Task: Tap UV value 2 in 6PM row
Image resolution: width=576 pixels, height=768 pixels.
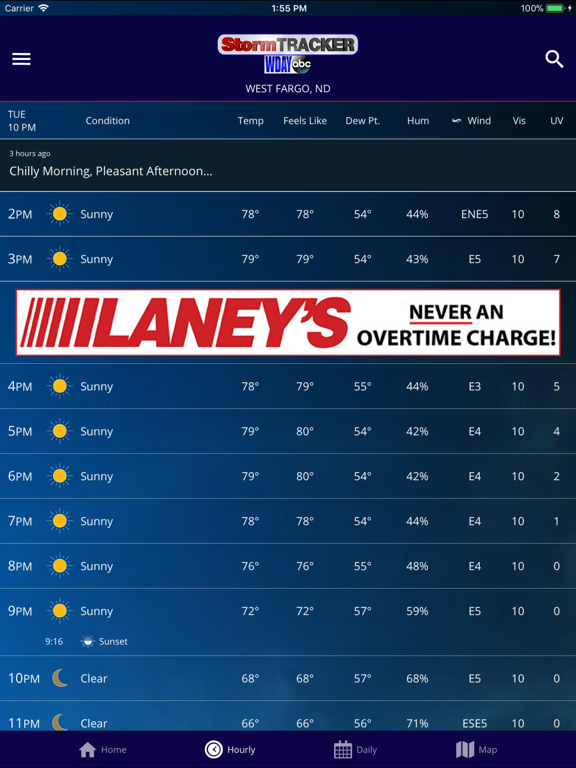Action: click(x=556, y=476)
